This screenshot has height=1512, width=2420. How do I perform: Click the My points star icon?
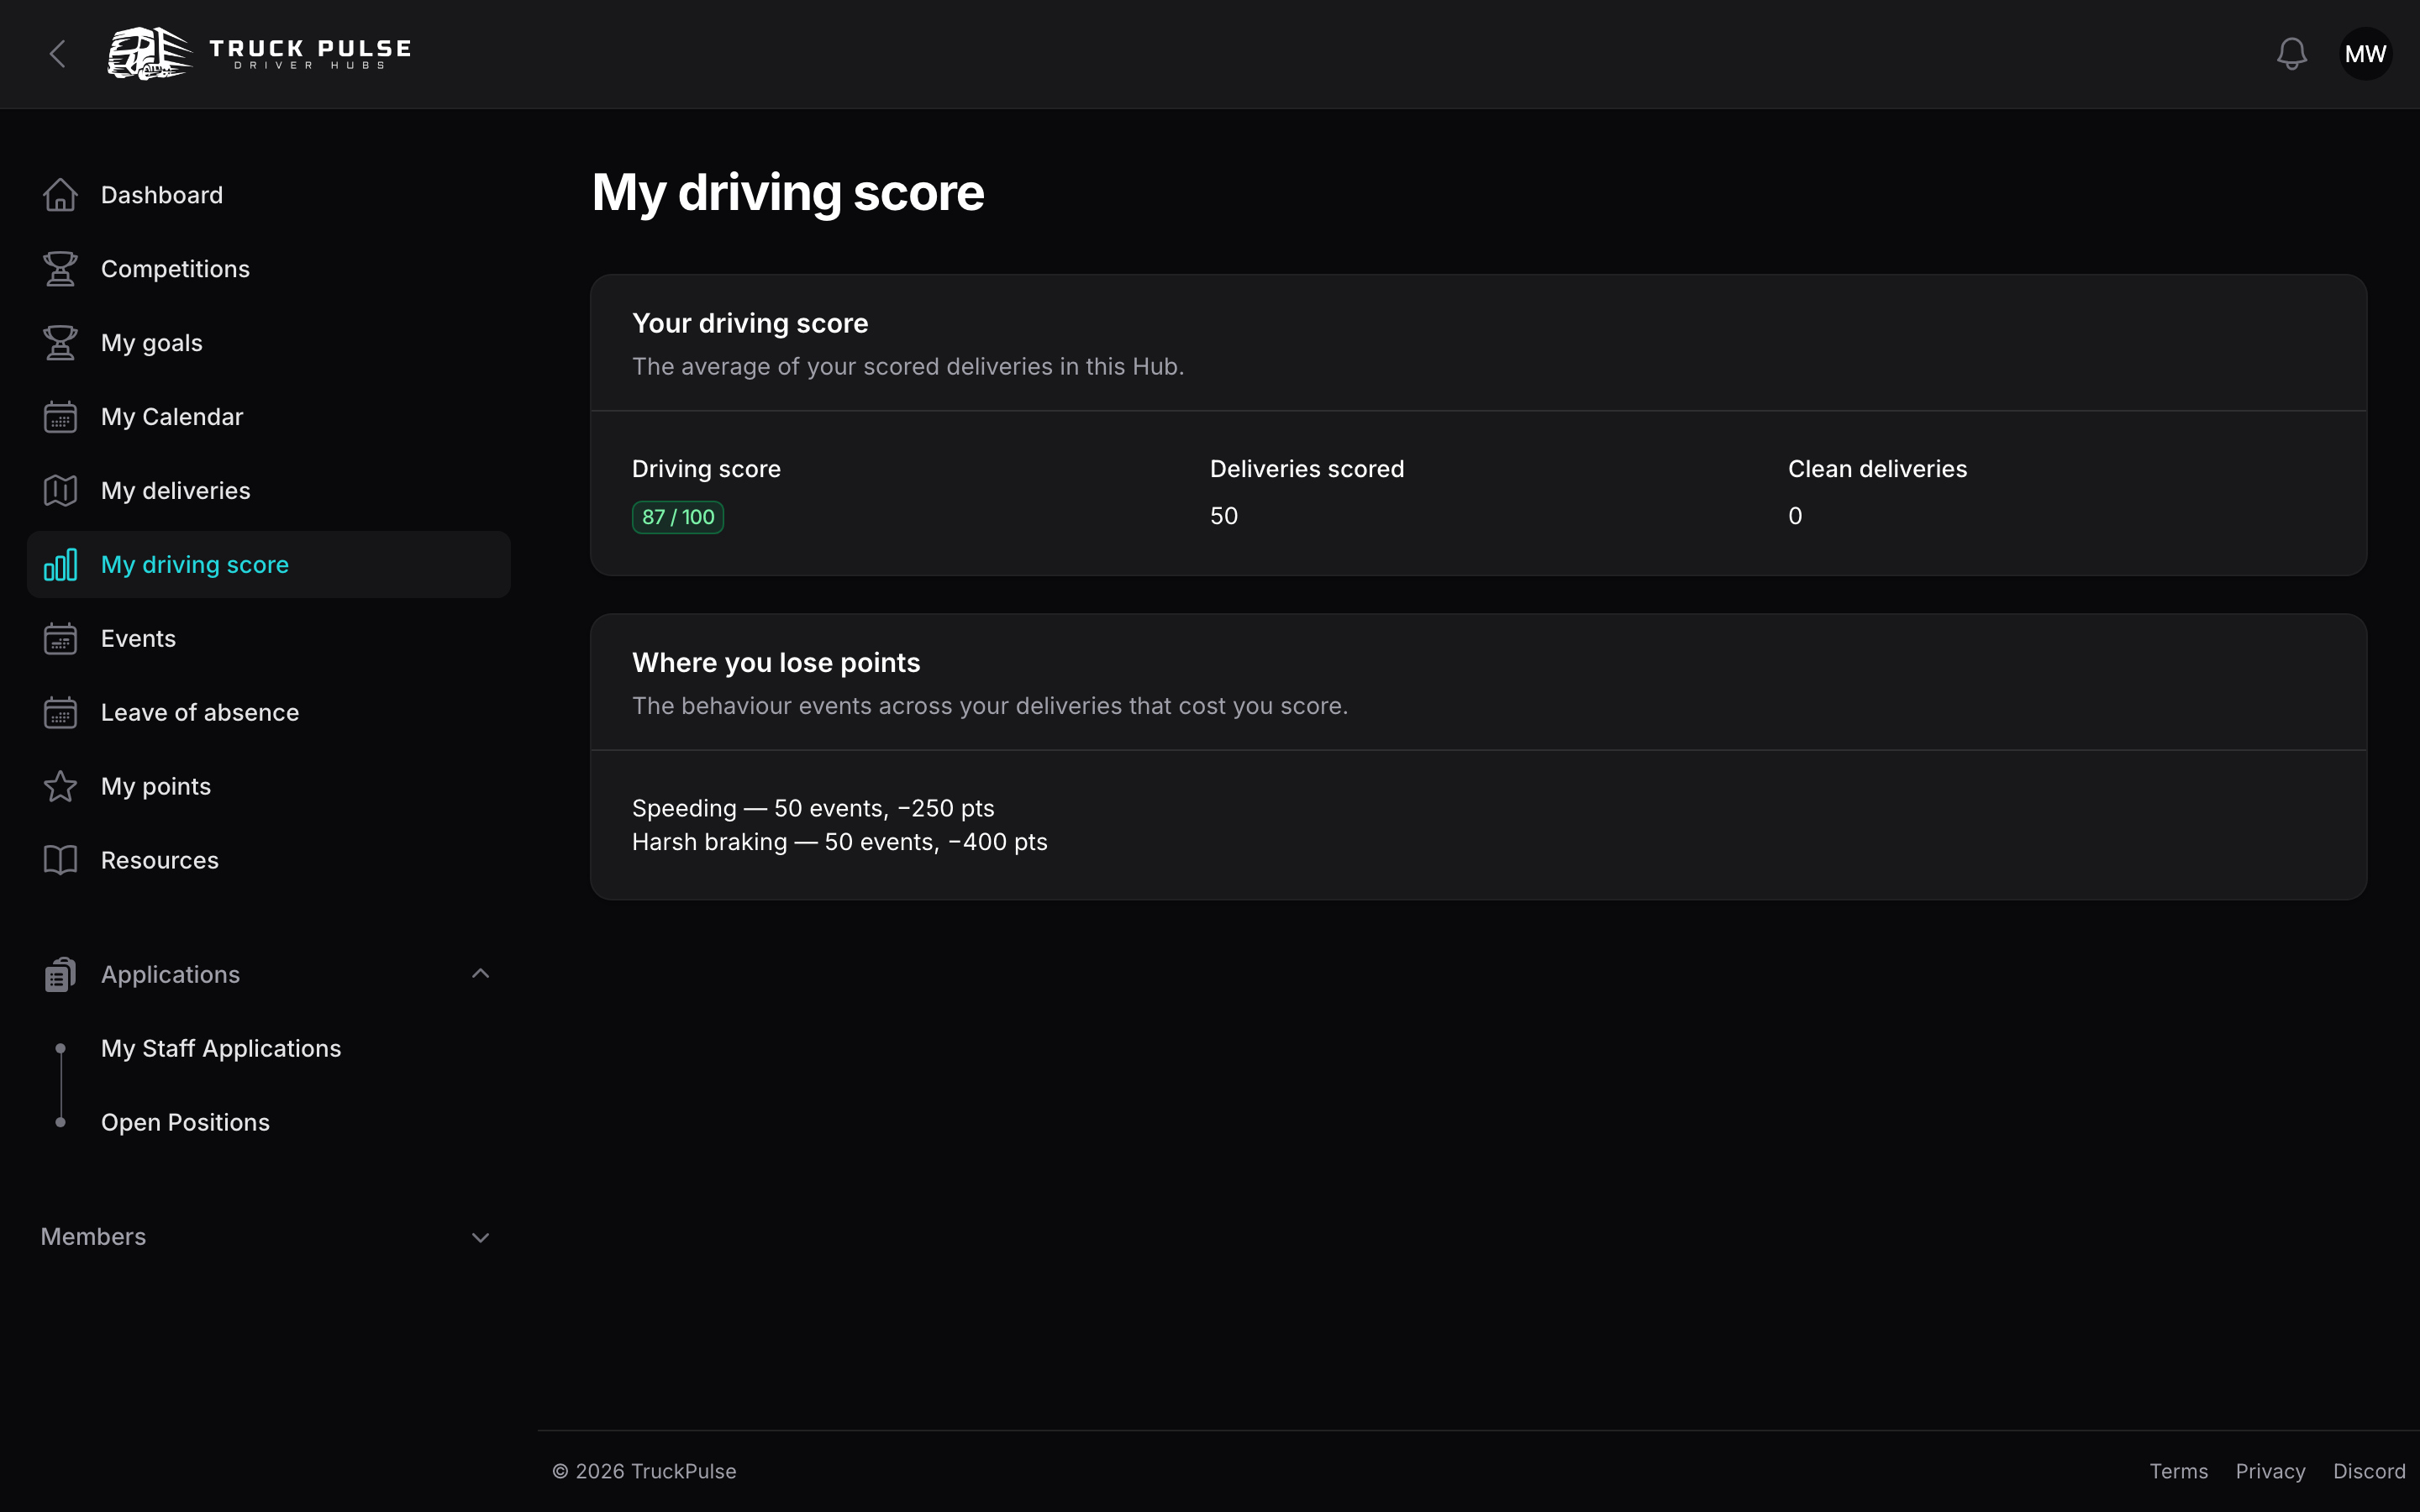click(60, 787)
